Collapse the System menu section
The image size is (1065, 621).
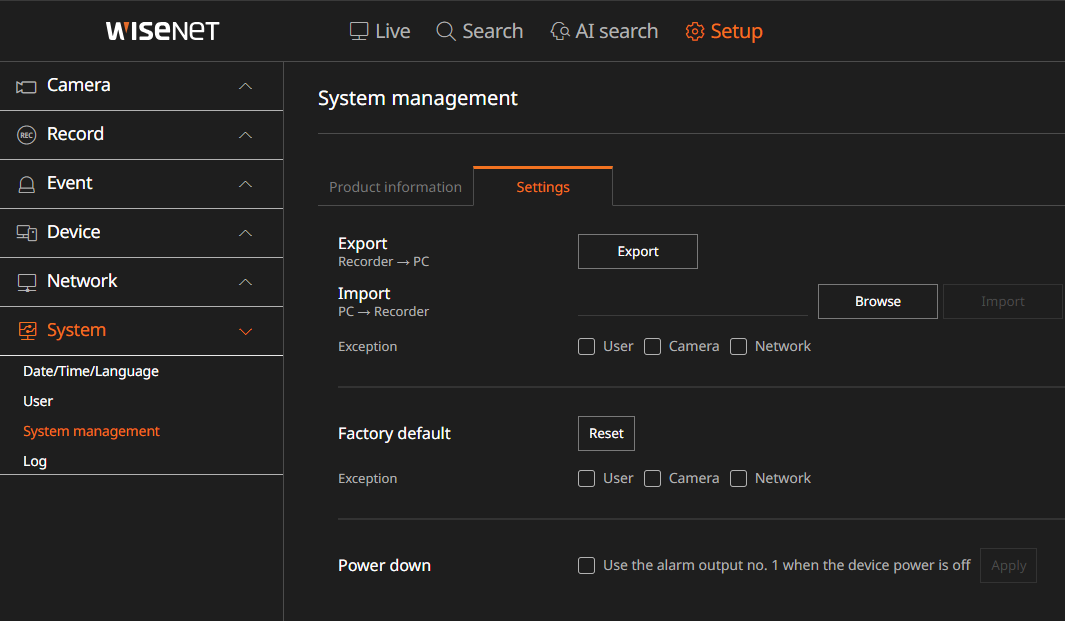(245, 330)
